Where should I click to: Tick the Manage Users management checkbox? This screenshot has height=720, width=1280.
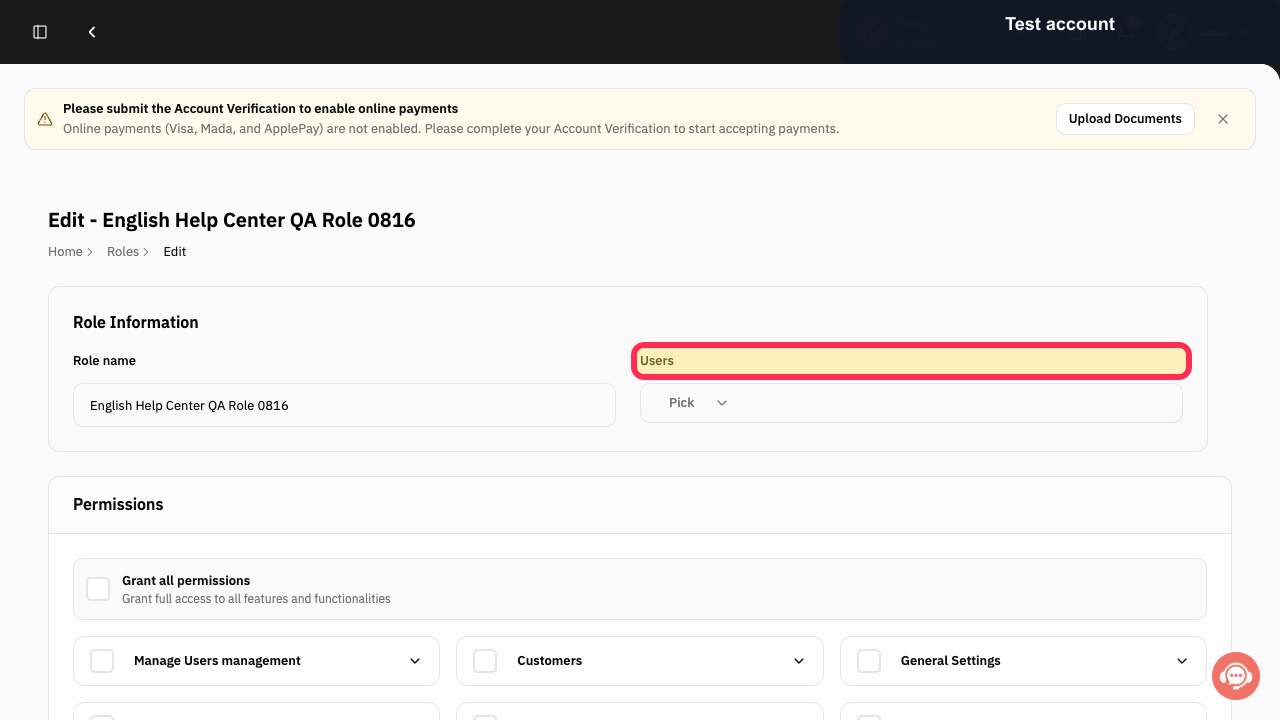[x=102, y=661]
